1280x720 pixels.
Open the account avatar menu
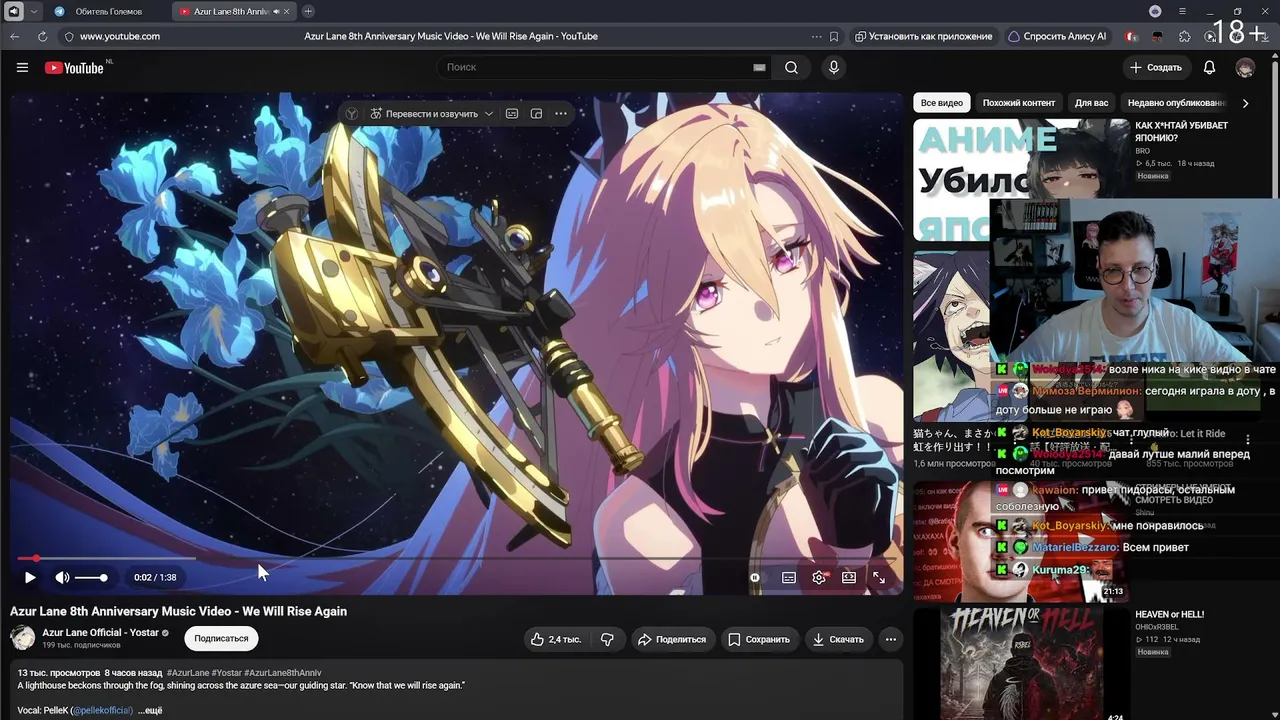click(1245, 67)
